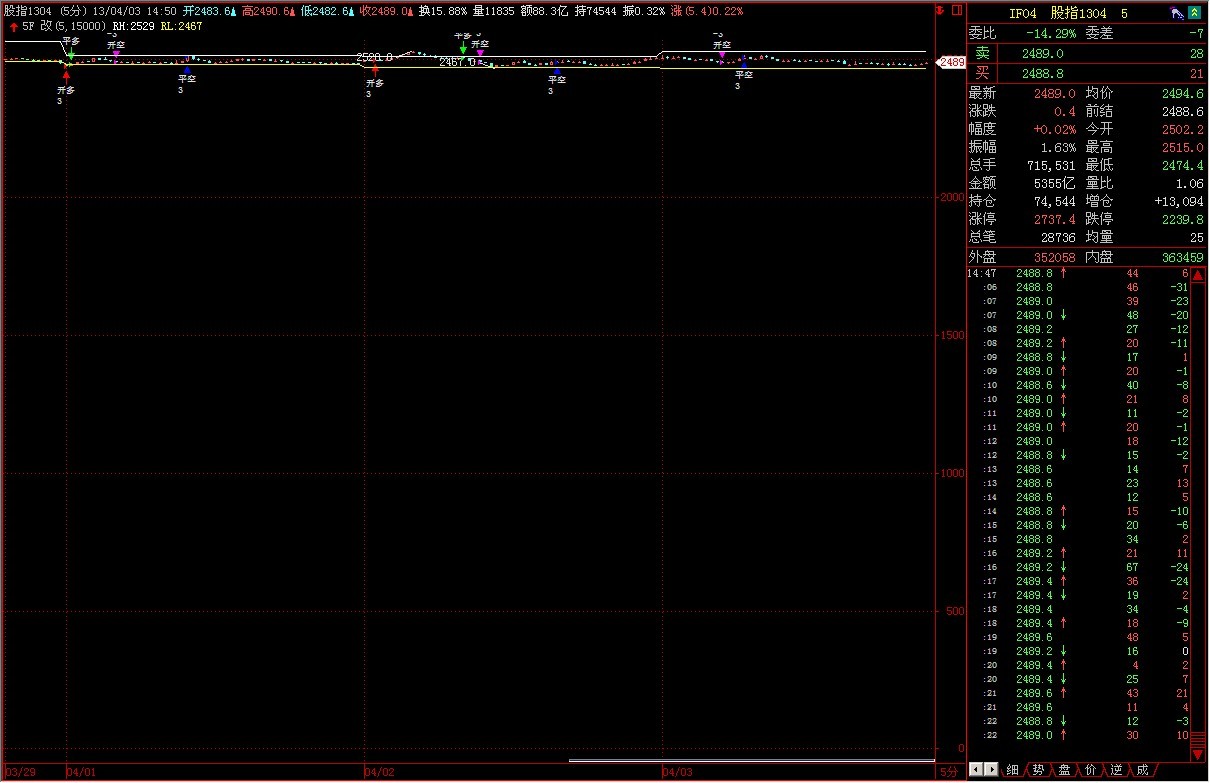1210x783 pixels.
Task: Click the 外盘 352058 value
Action: coord(1054,257)
